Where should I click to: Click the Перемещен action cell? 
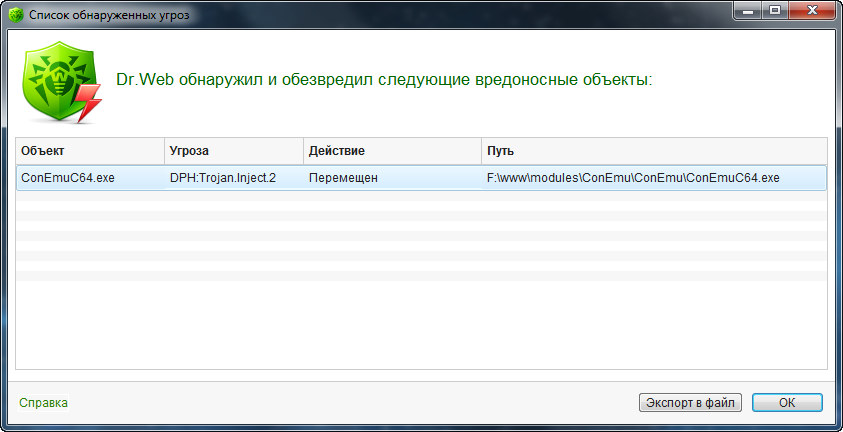344,178
